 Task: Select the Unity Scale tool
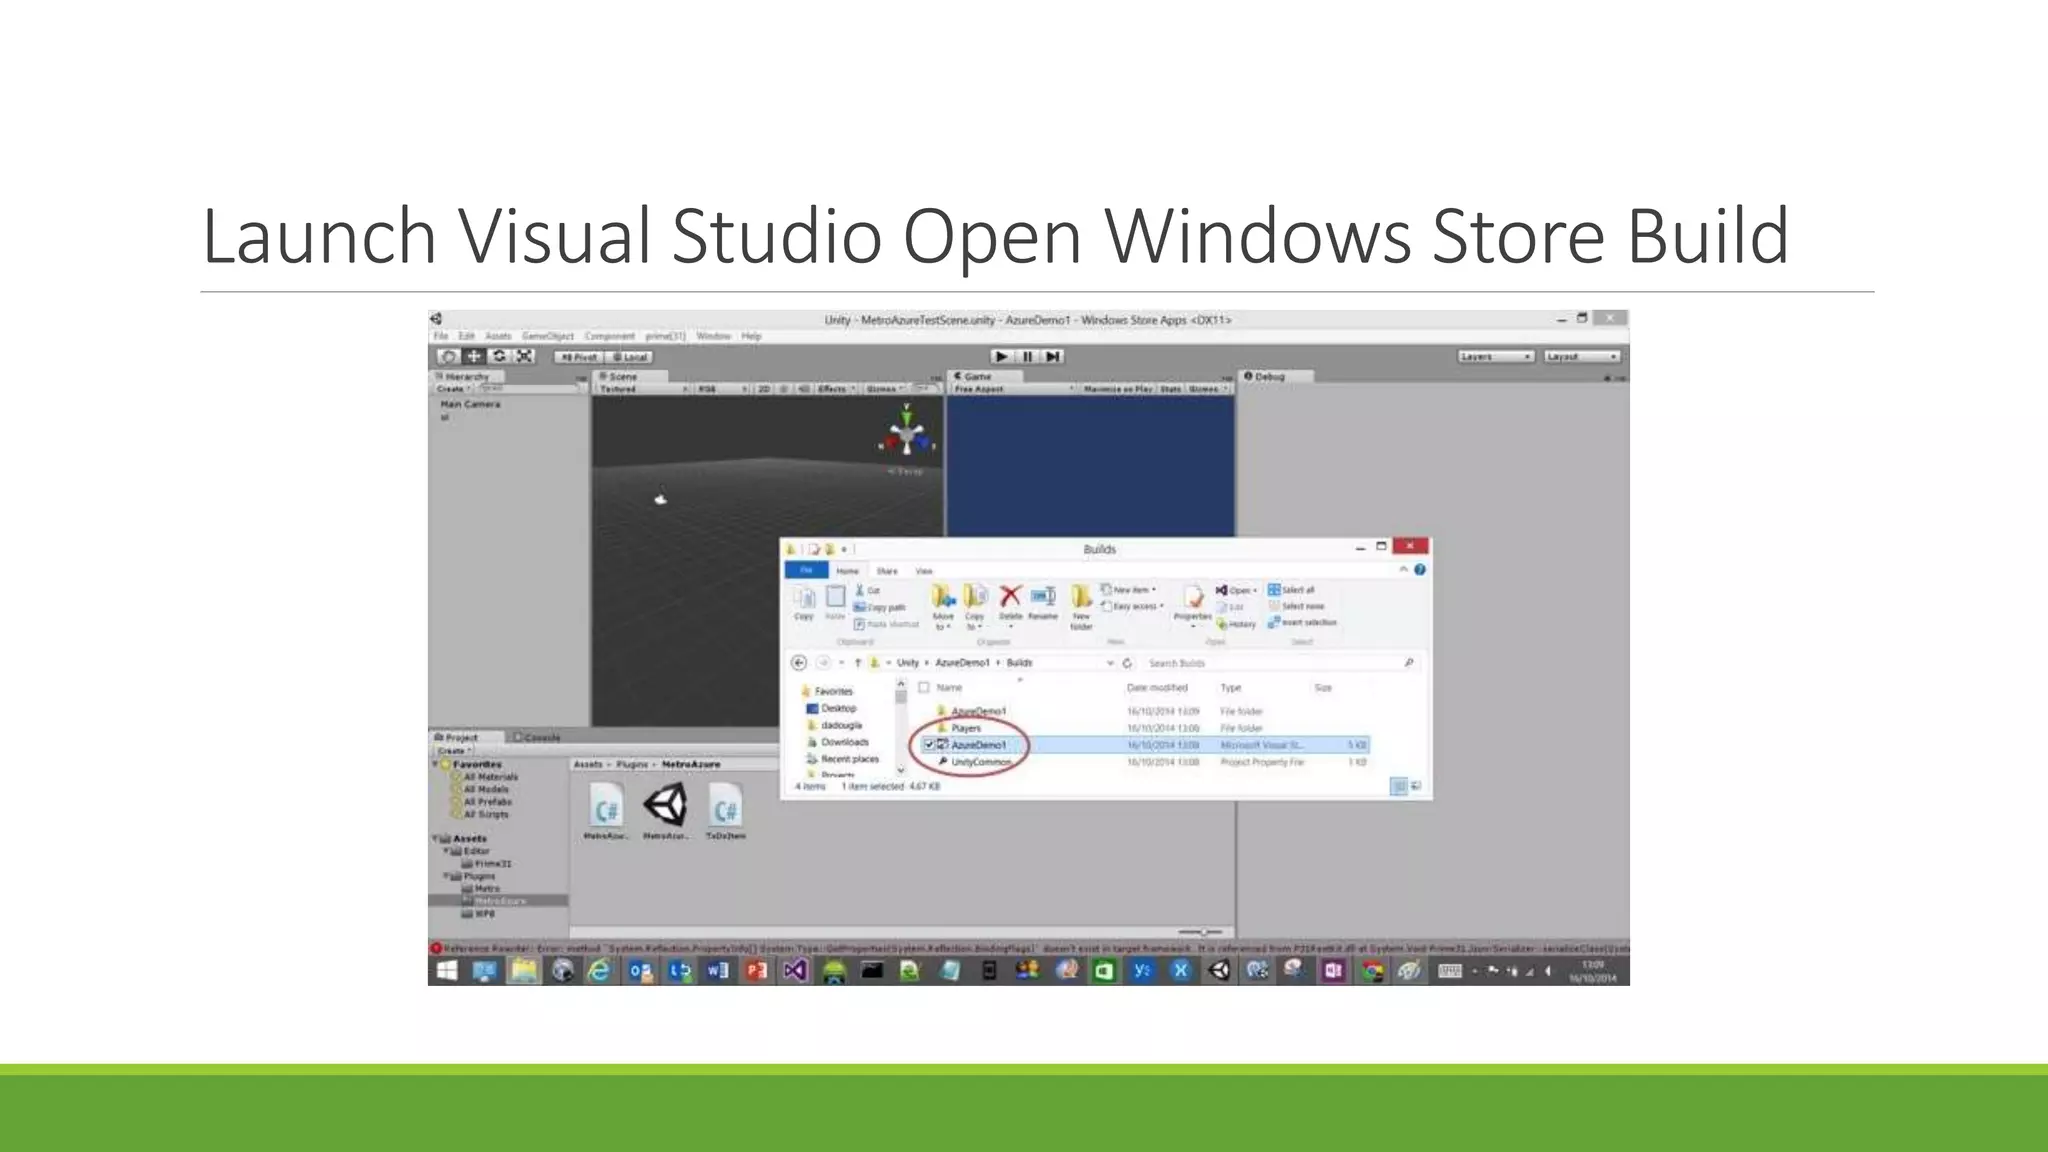(524, 356)
